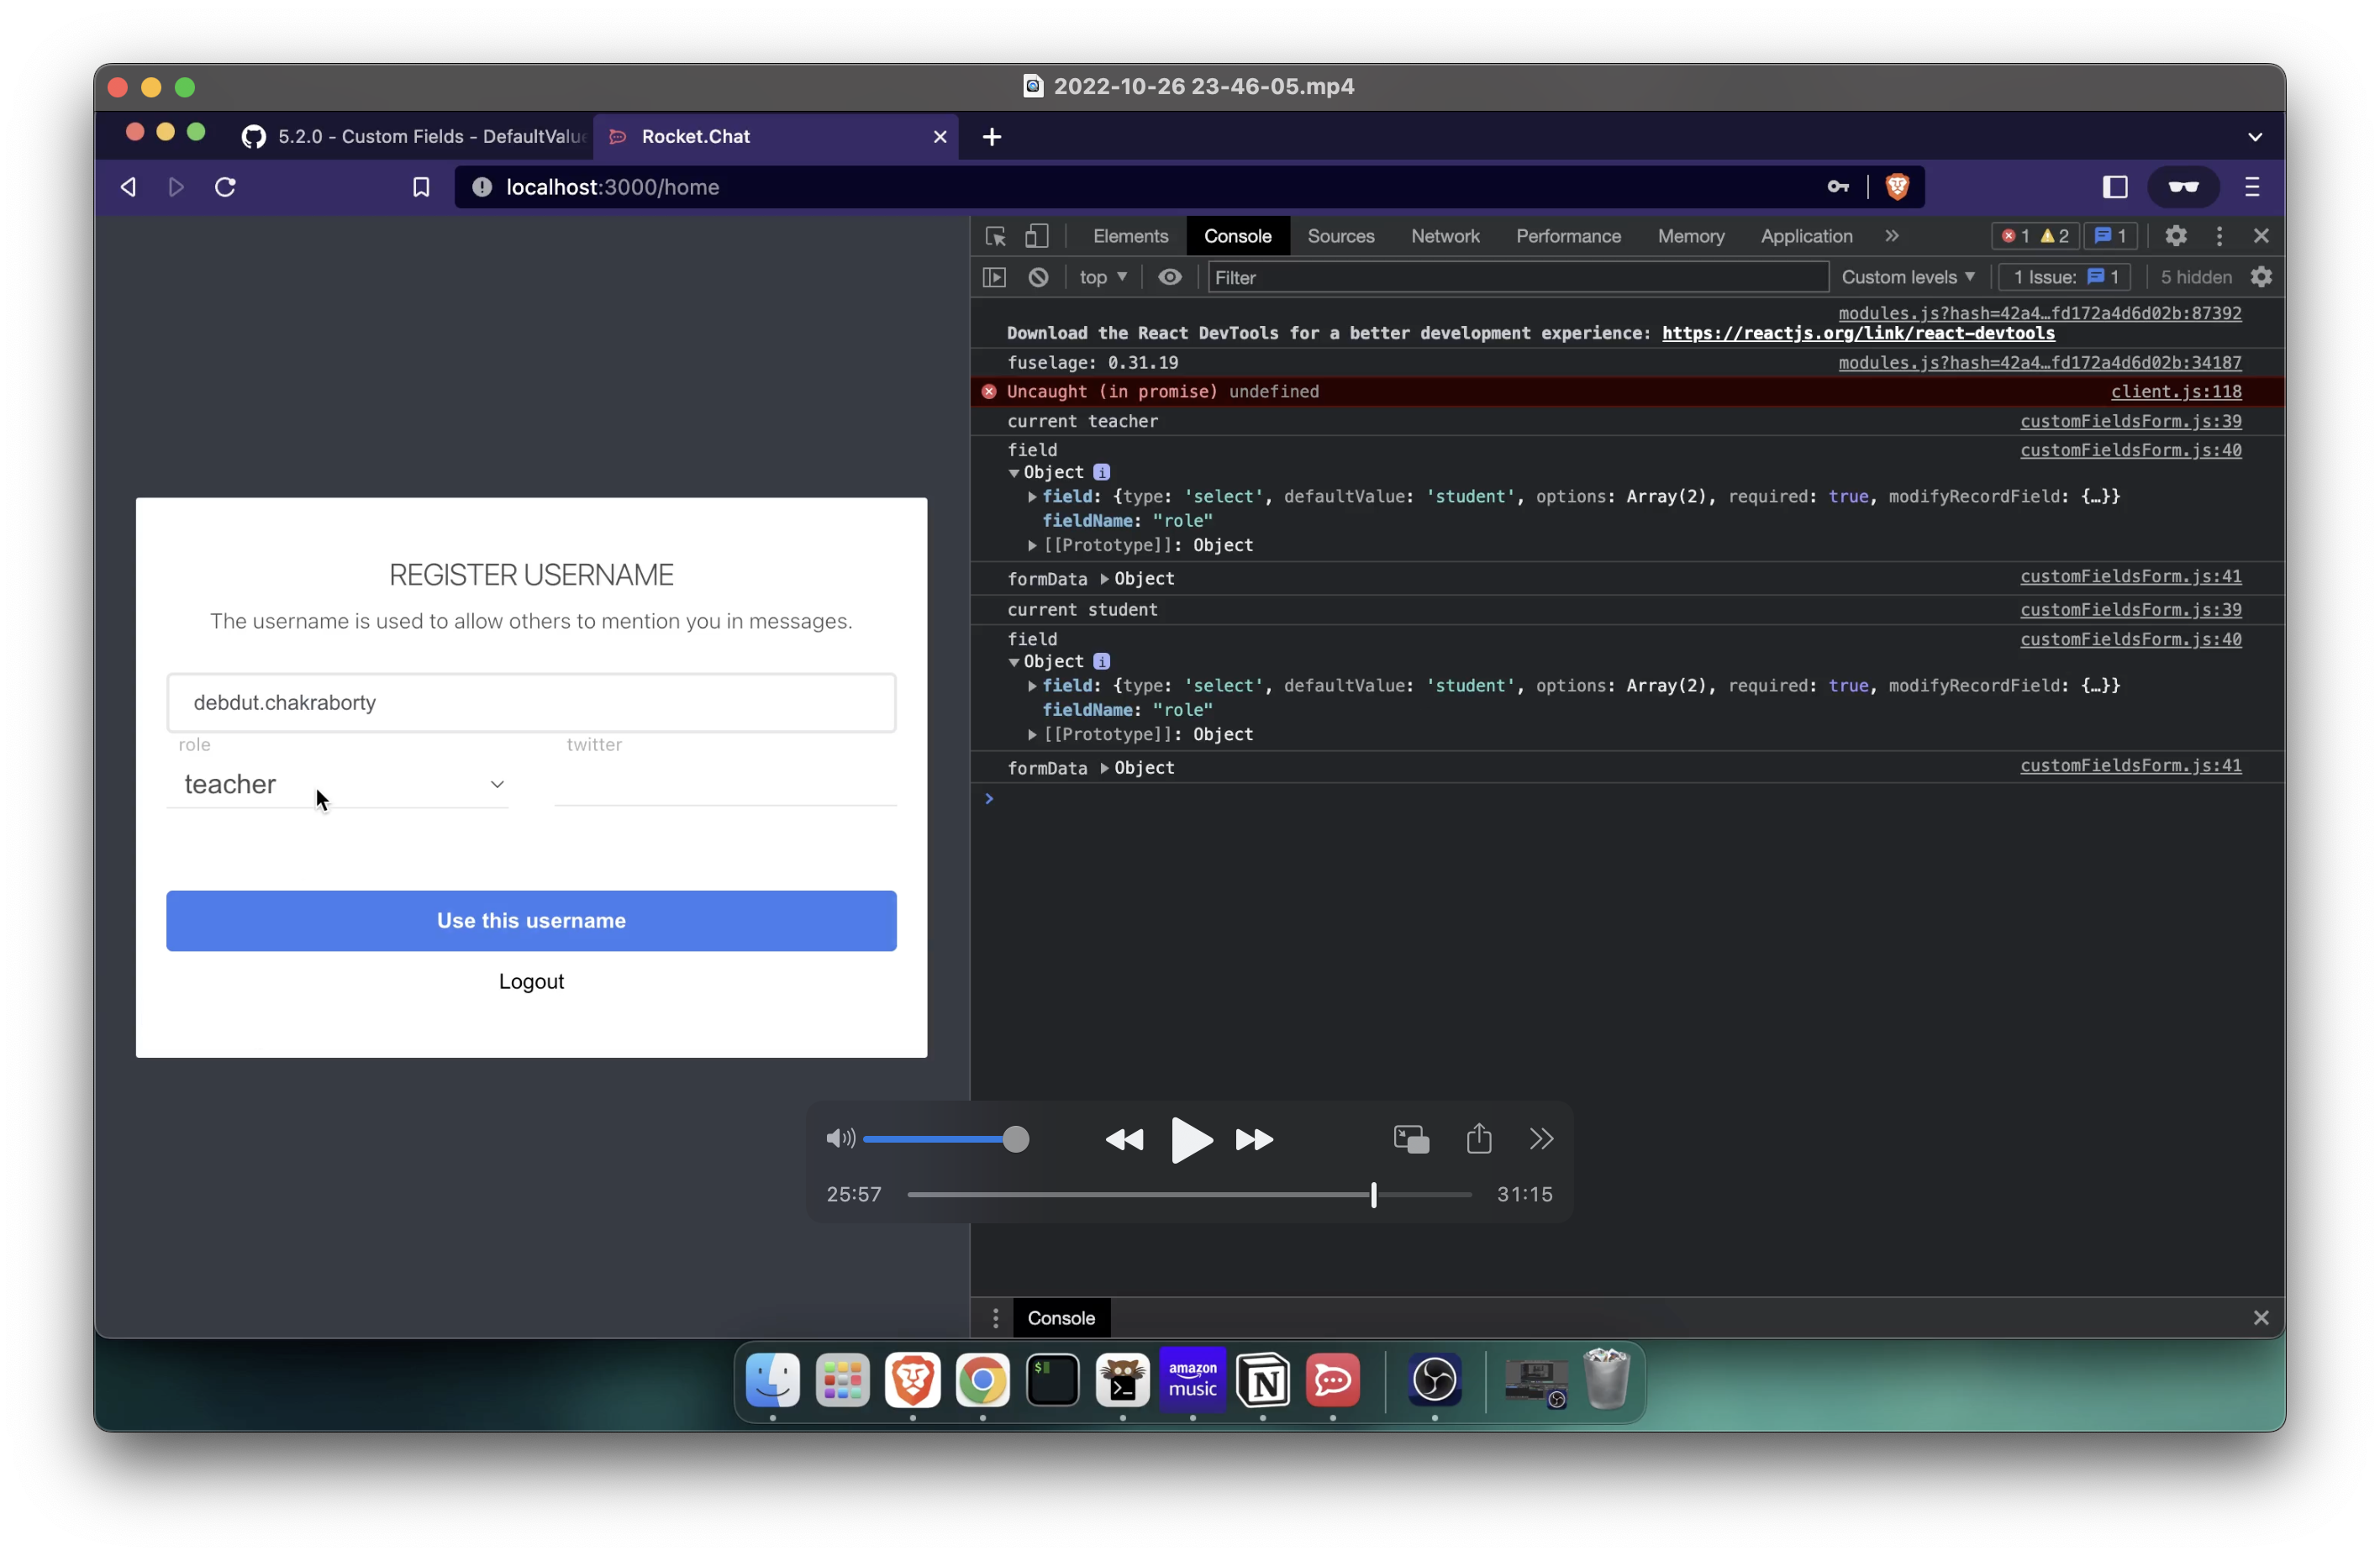2380x1556 pixels.
Task: Click the username field debdut.chakraborty
Action: click(x=531, y=702)
